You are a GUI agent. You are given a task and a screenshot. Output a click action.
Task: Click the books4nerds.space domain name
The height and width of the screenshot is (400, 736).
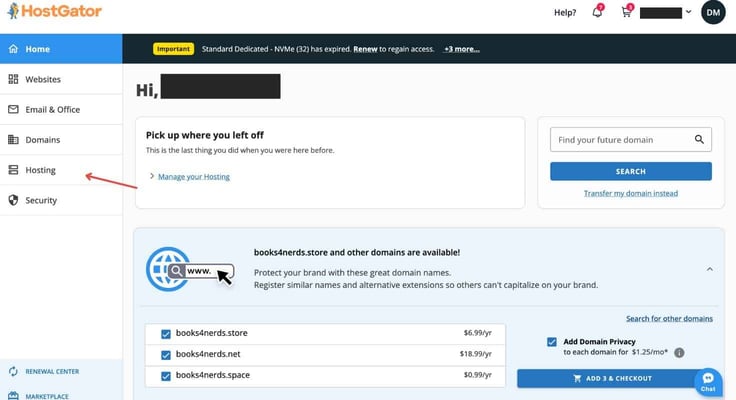(213, 375)
